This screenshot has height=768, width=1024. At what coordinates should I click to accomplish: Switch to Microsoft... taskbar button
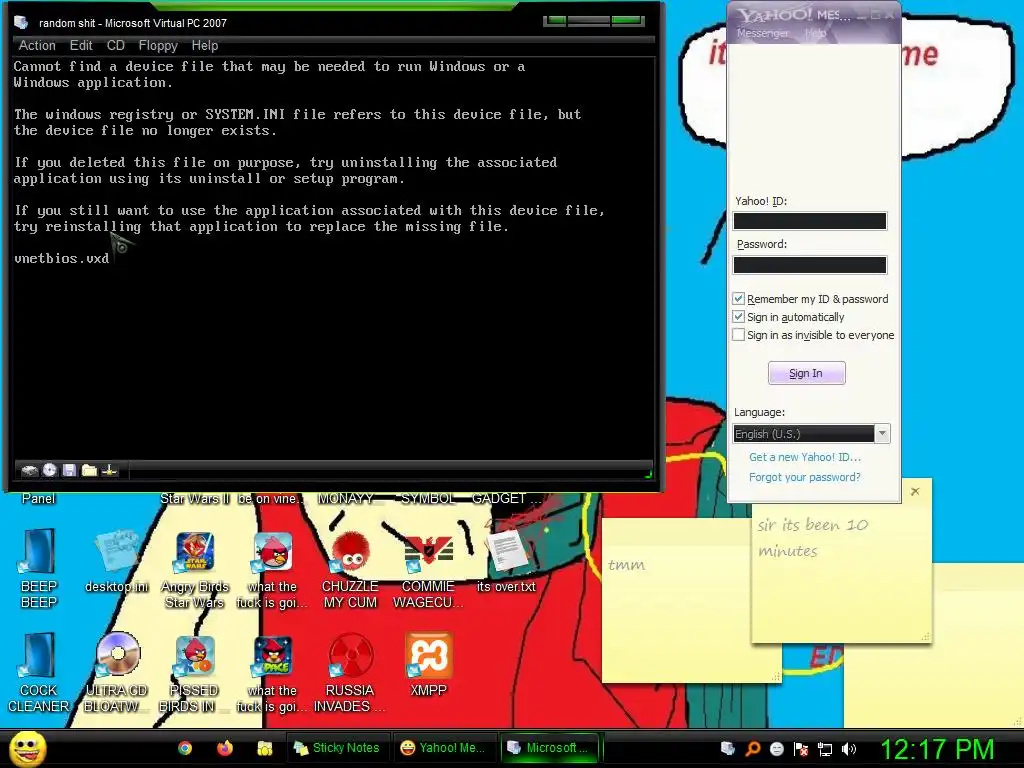550,748
